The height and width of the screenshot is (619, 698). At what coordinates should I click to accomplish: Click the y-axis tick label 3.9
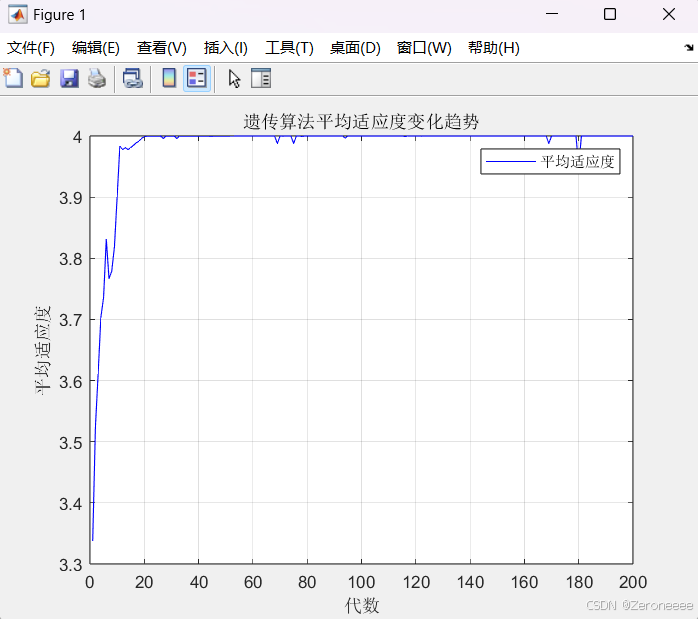pos(71,198)
